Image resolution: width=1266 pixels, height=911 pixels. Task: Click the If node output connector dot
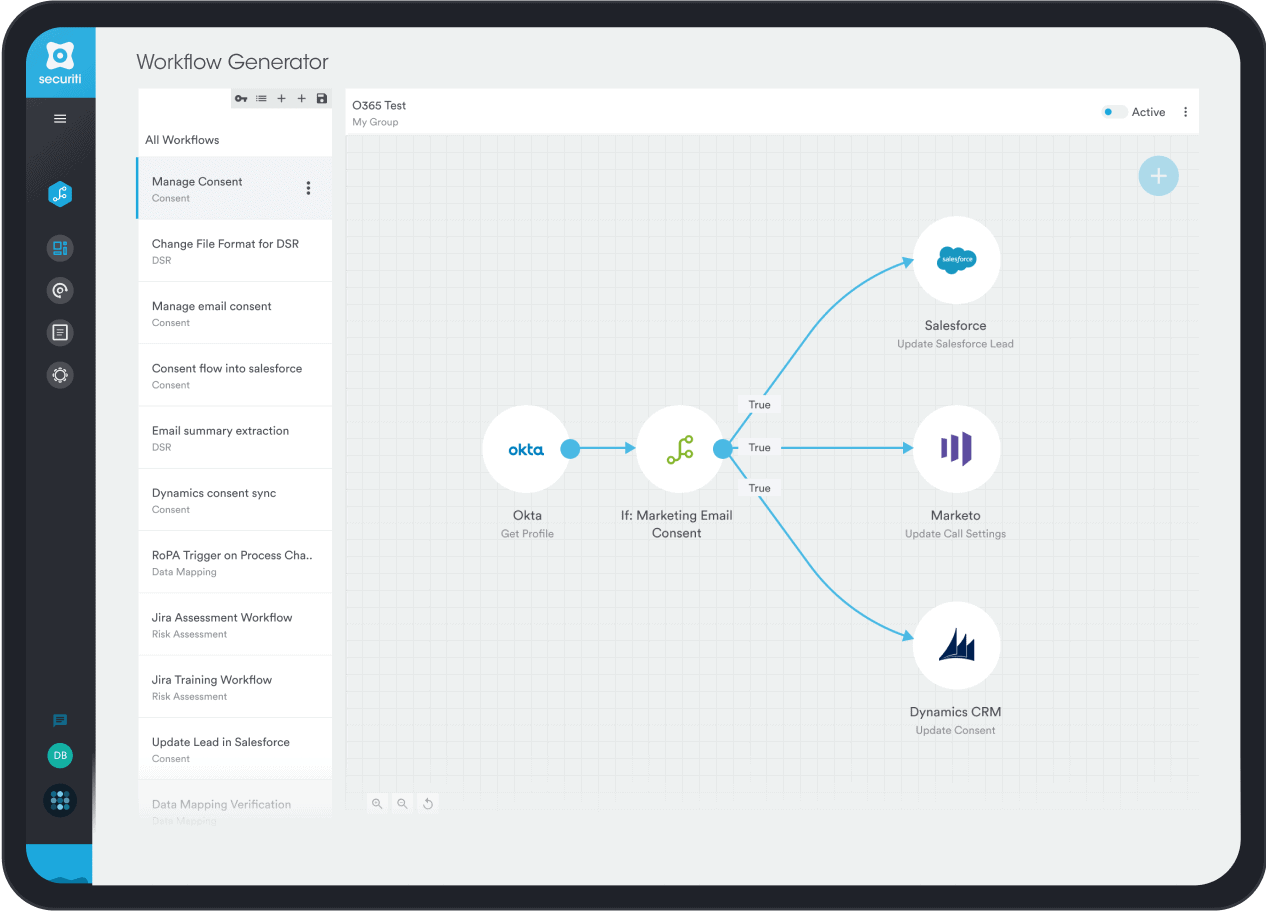click(x=723, y=449)
